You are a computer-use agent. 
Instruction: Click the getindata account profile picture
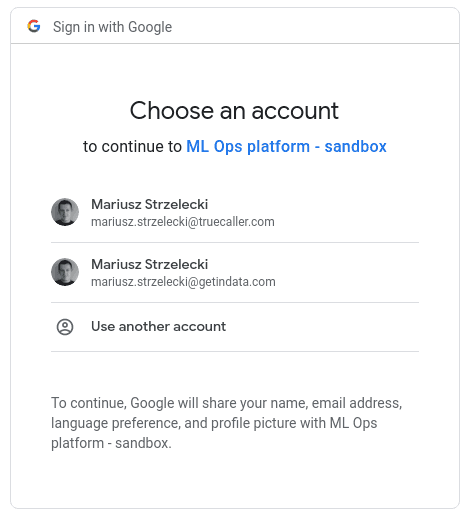pos(65,272)
